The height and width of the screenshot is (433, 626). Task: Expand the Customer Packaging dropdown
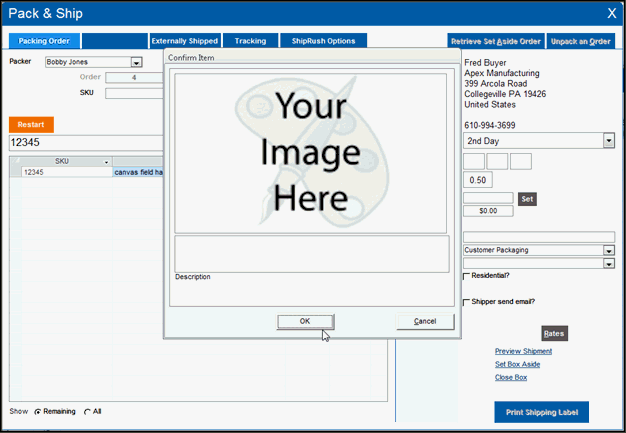point(608,250)
